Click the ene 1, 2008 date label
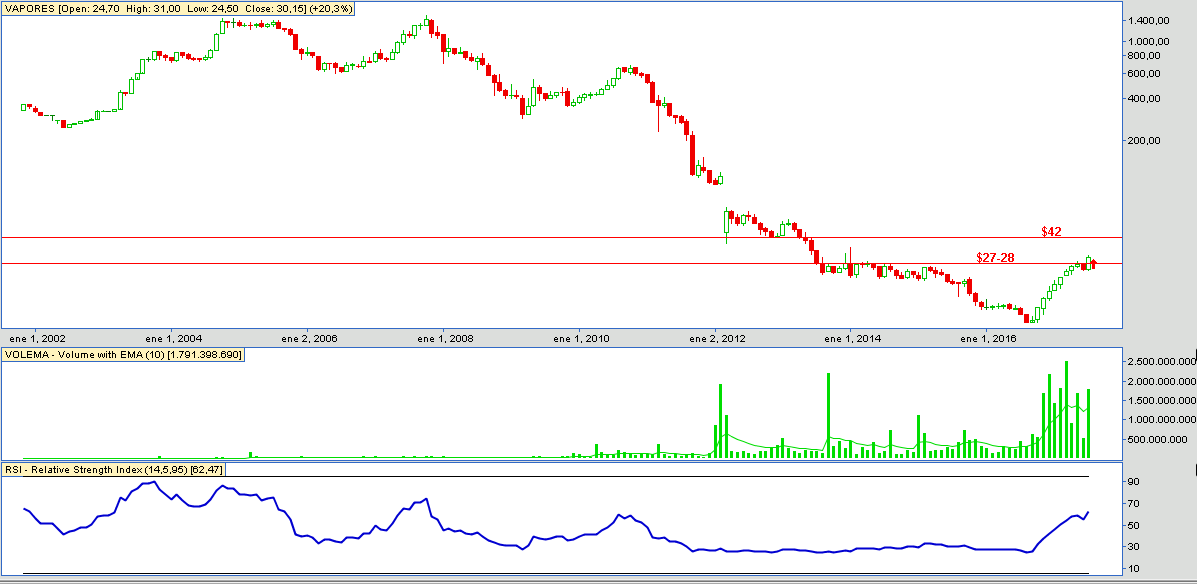Viewport: 1197px width, 584px height. (445, 337)
